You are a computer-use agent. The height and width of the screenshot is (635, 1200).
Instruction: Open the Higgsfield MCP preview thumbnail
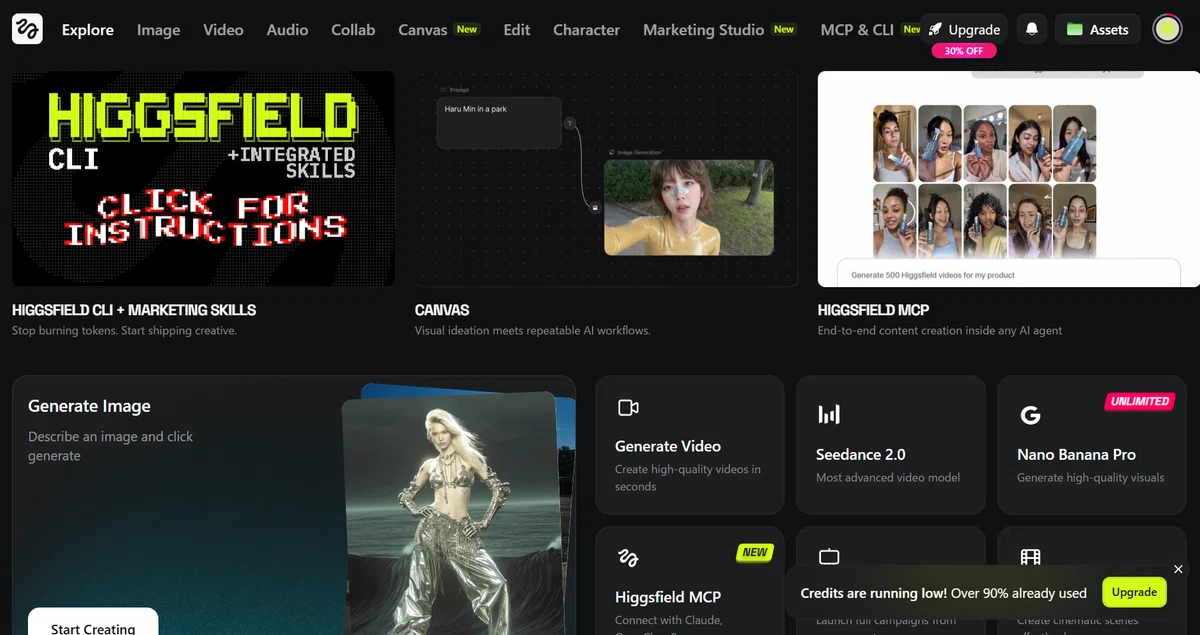point(1008,179)
